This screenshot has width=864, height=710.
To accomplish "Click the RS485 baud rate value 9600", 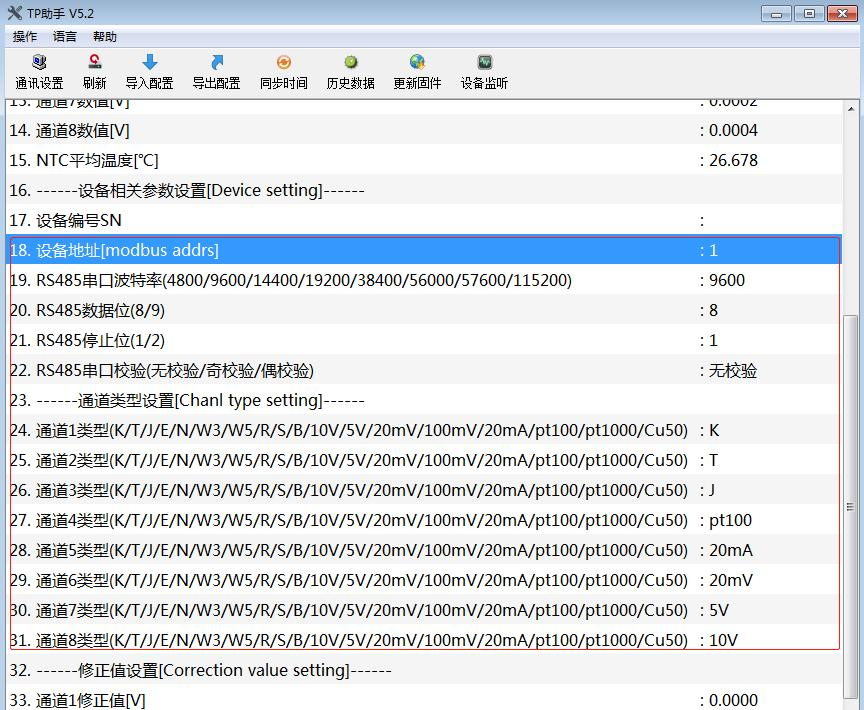I will [727, 280].
